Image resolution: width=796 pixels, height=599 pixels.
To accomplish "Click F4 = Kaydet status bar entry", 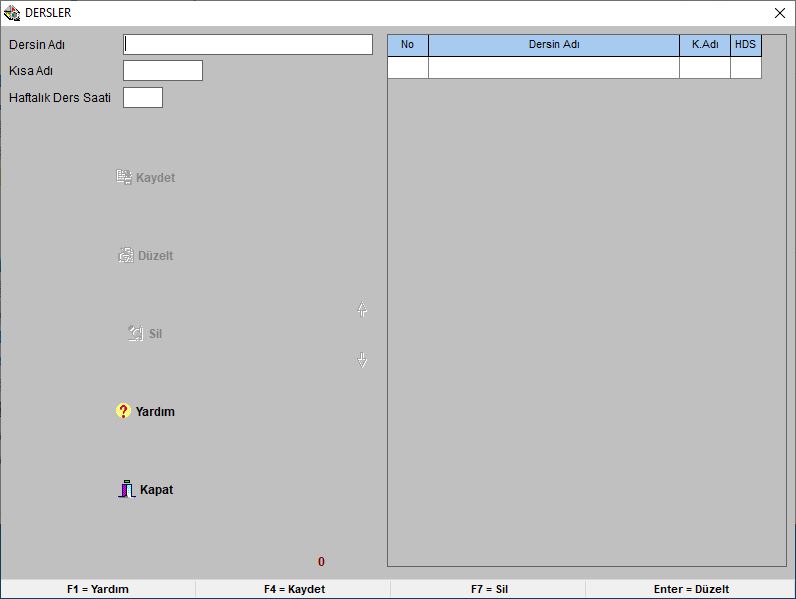I will click(294, 589).
